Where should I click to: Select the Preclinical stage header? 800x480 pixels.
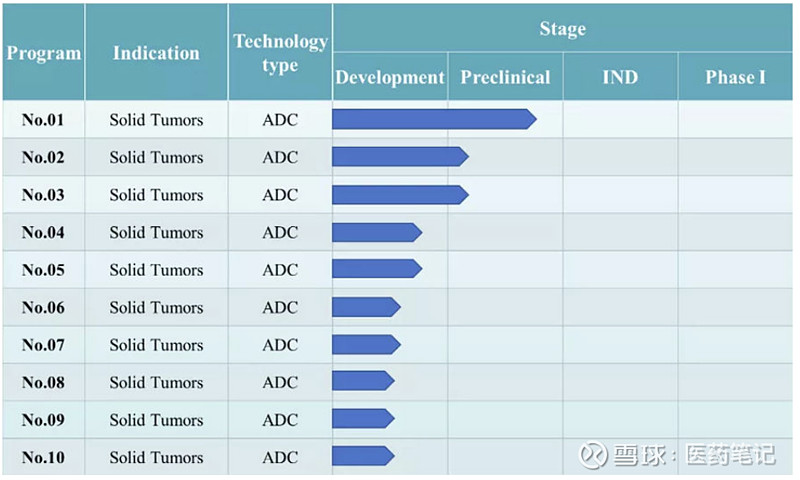point(505,77)
